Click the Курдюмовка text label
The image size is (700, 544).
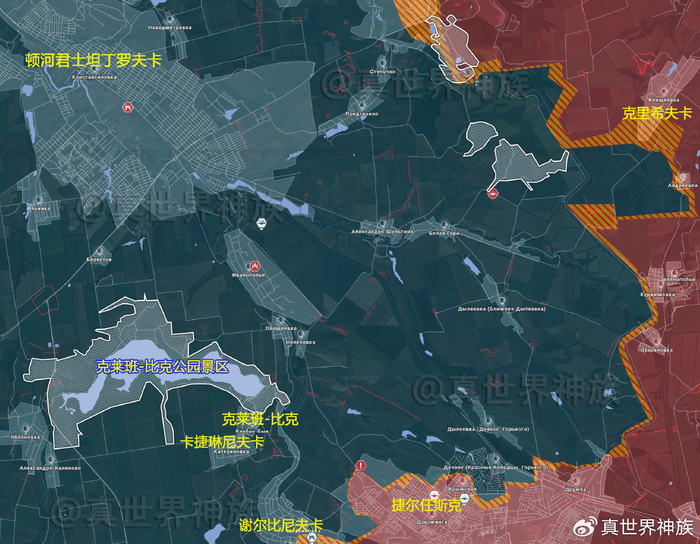pos(657,295)
